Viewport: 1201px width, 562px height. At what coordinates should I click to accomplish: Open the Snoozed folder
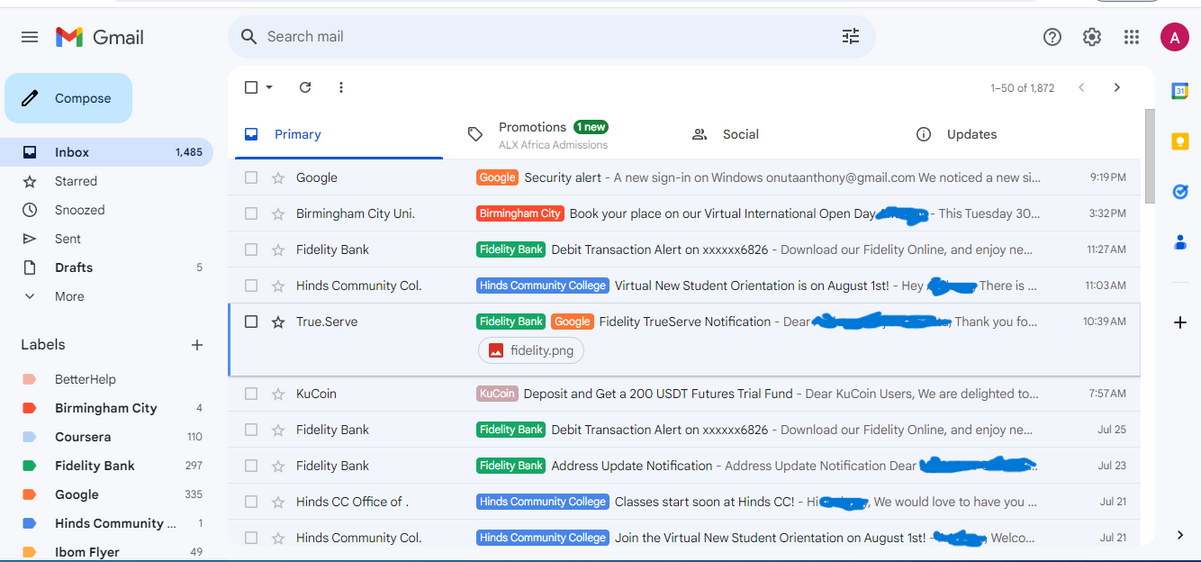(107, 211)
